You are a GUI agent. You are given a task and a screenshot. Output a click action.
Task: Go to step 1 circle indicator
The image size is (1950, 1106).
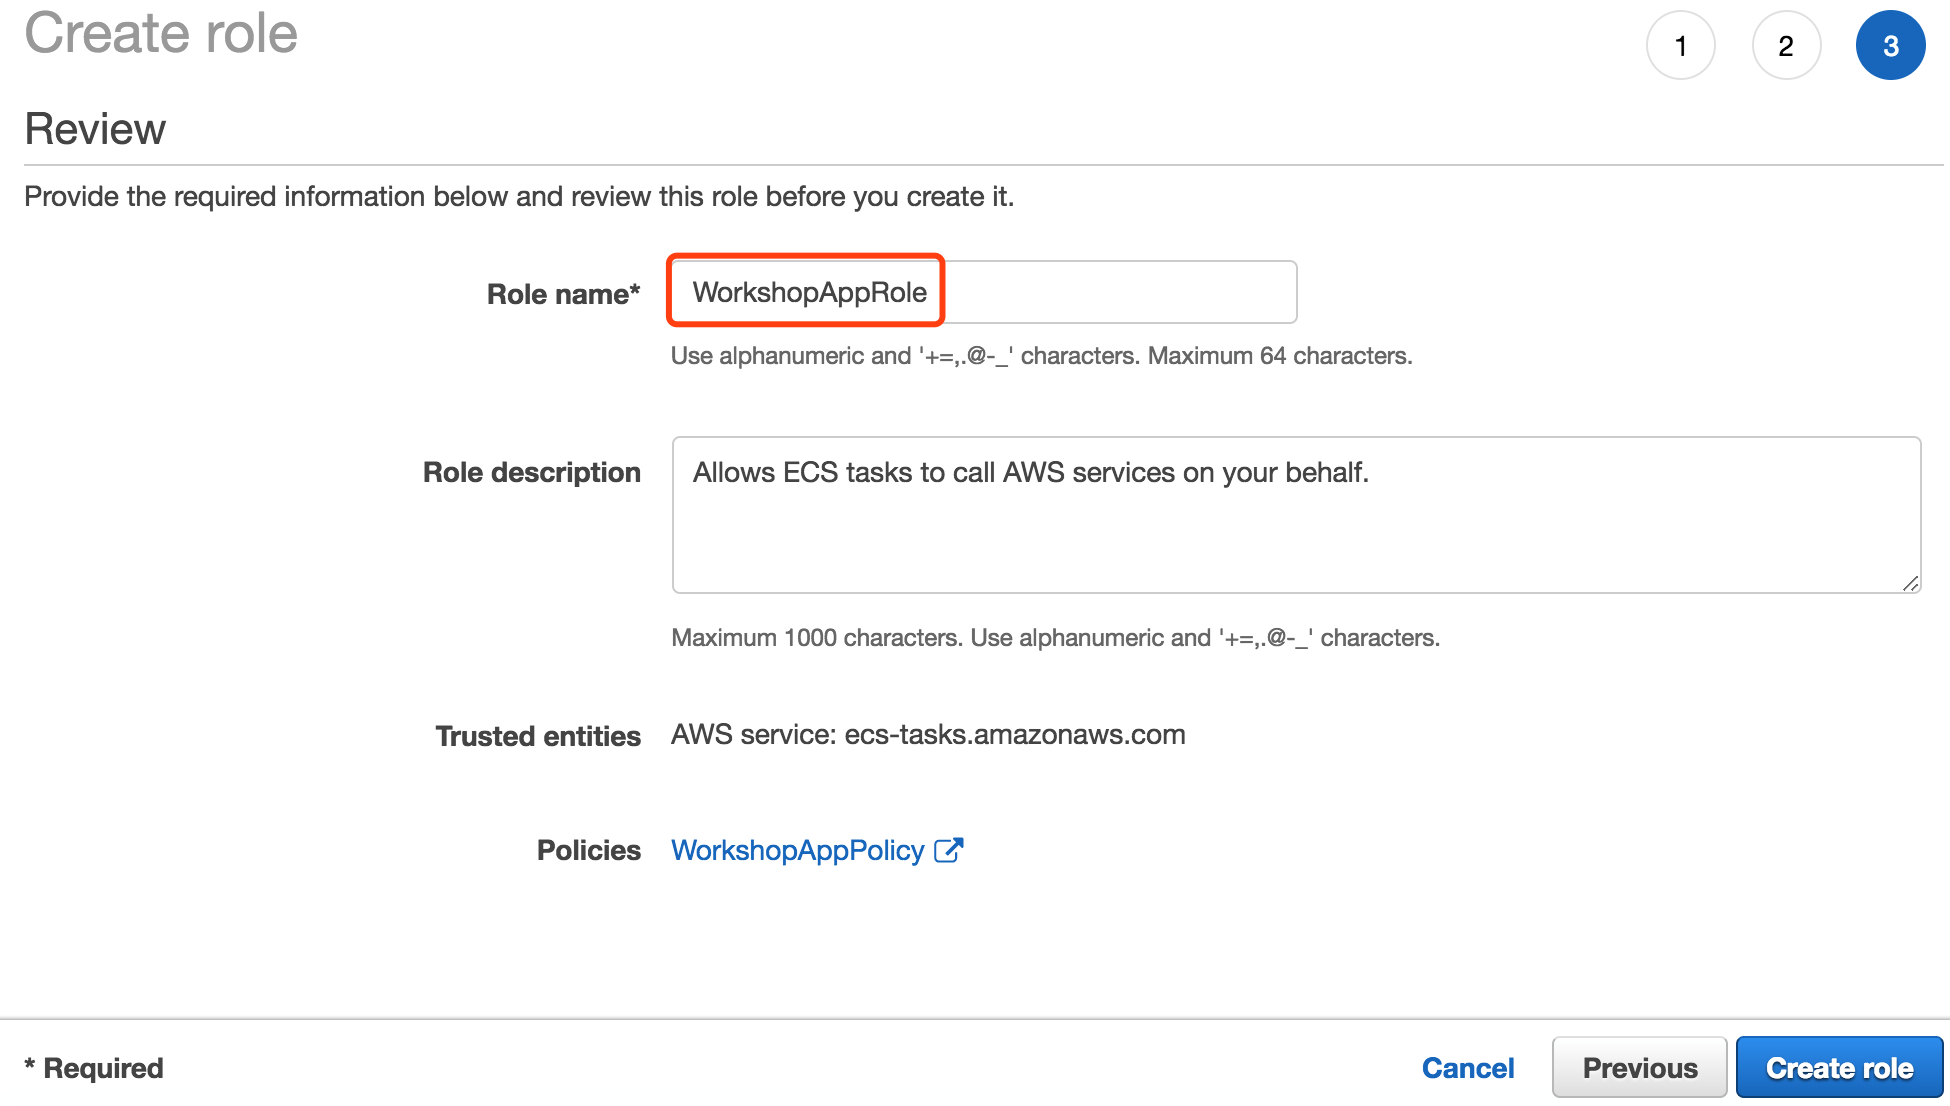tap(1681, 46)
